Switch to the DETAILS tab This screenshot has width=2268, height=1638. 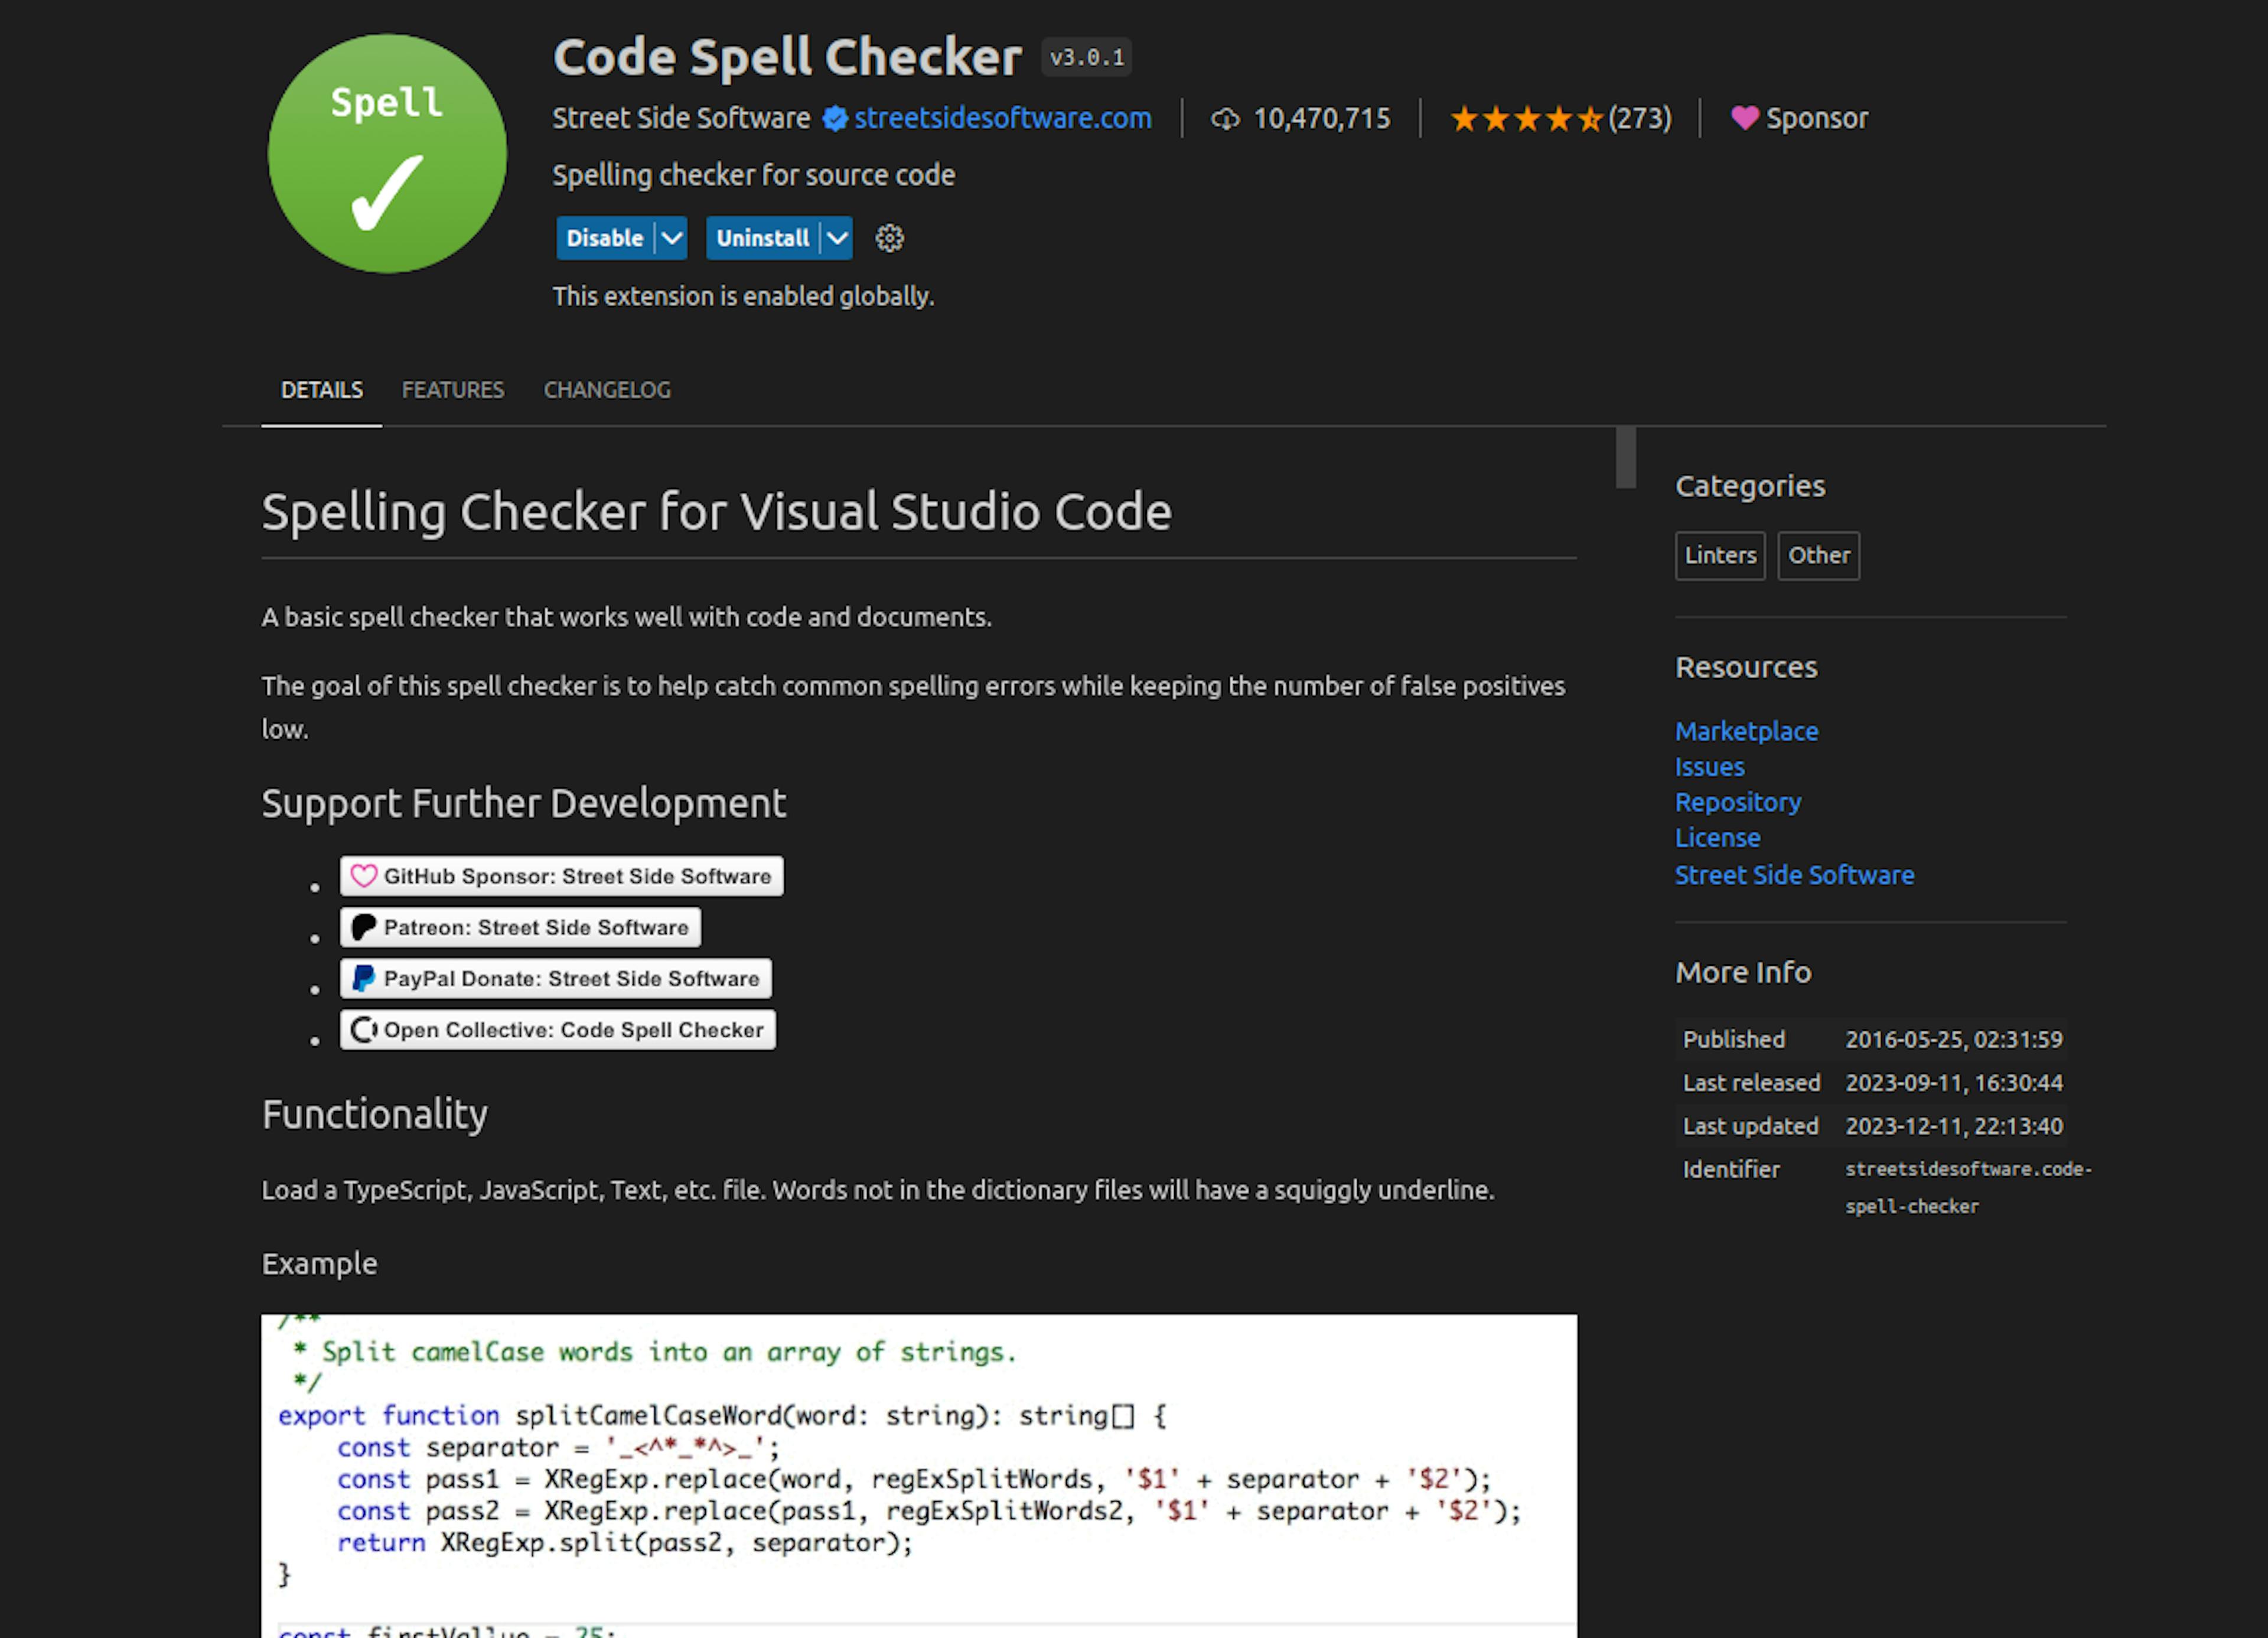[322, 390]
